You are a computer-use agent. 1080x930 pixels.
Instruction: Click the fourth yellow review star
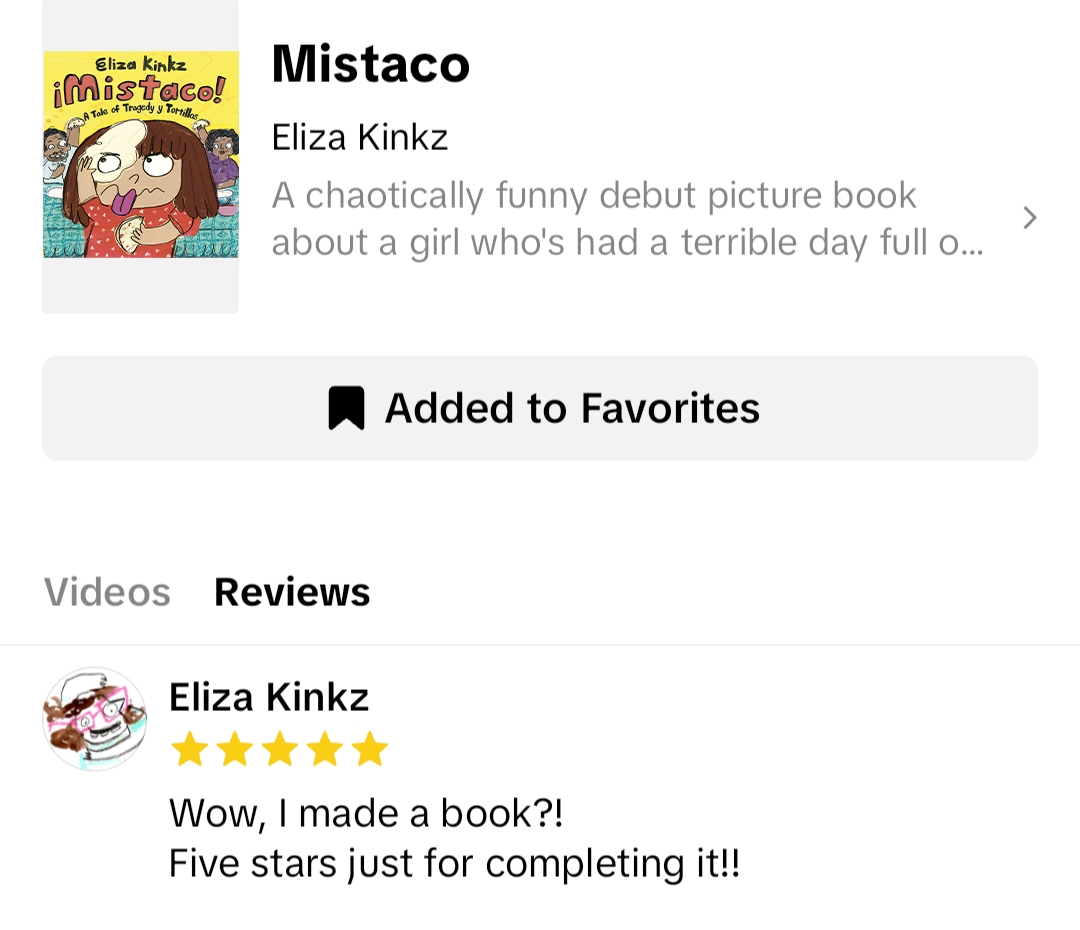point(324,749)
